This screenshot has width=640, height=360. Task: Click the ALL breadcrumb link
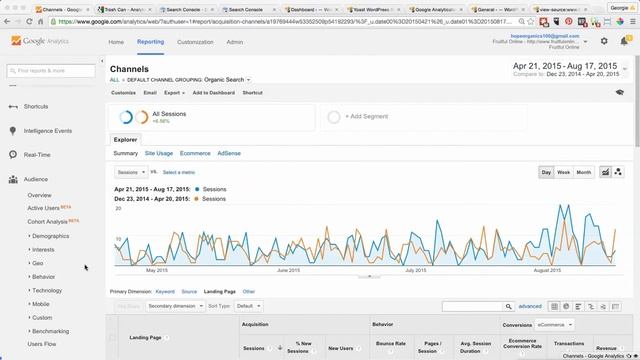click(x=114, y=80)
